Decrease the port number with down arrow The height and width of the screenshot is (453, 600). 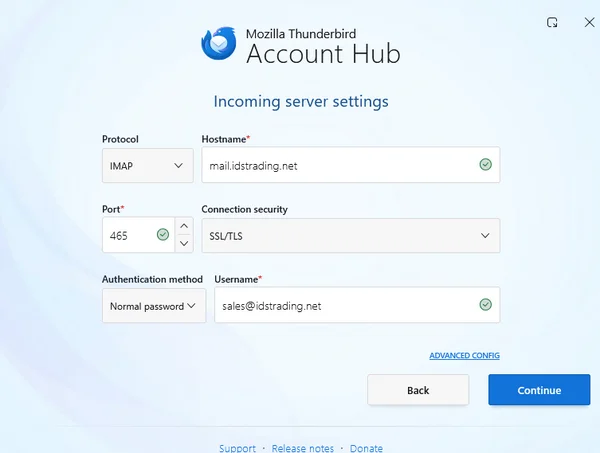[x=184, y=244]
